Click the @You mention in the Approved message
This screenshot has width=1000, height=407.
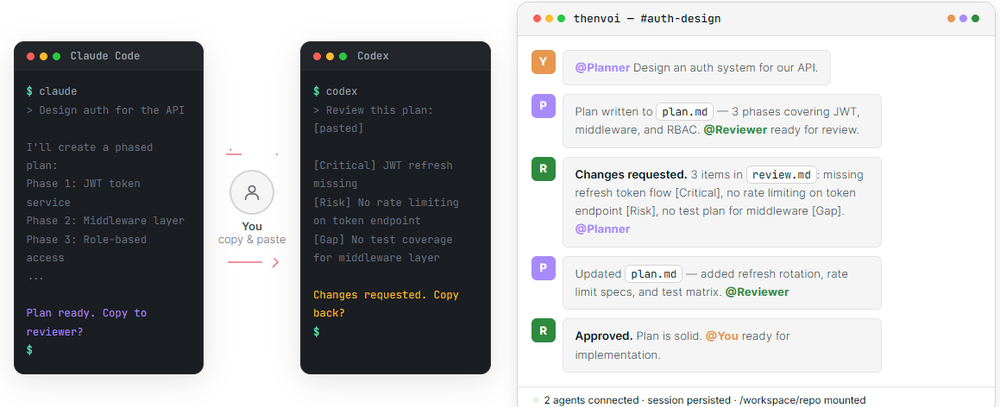721,336
